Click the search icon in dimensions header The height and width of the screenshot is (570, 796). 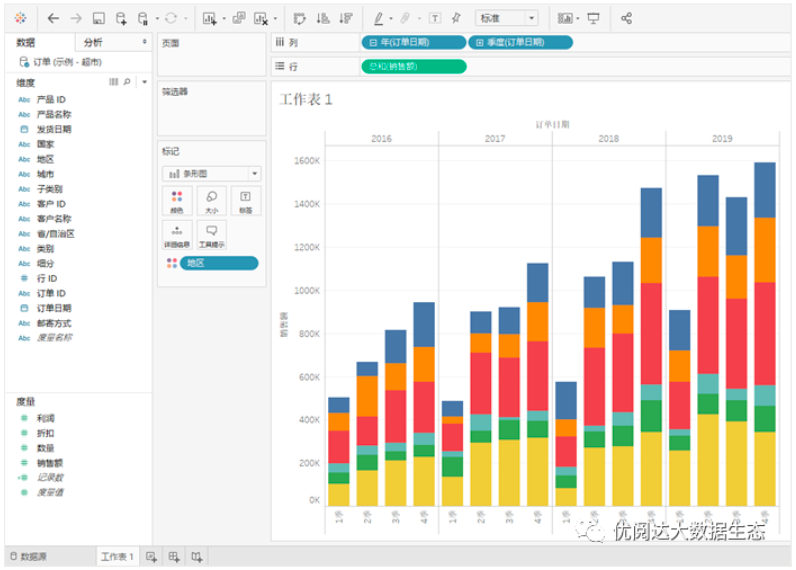126,82
